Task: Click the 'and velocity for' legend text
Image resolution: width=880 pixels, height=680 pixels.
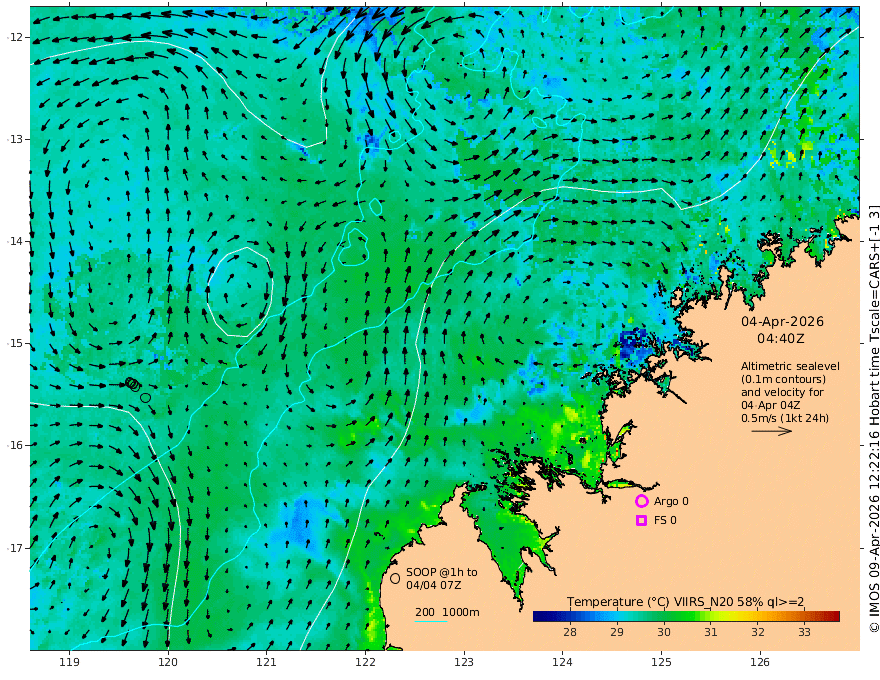Action: click(x=782, y=392)
